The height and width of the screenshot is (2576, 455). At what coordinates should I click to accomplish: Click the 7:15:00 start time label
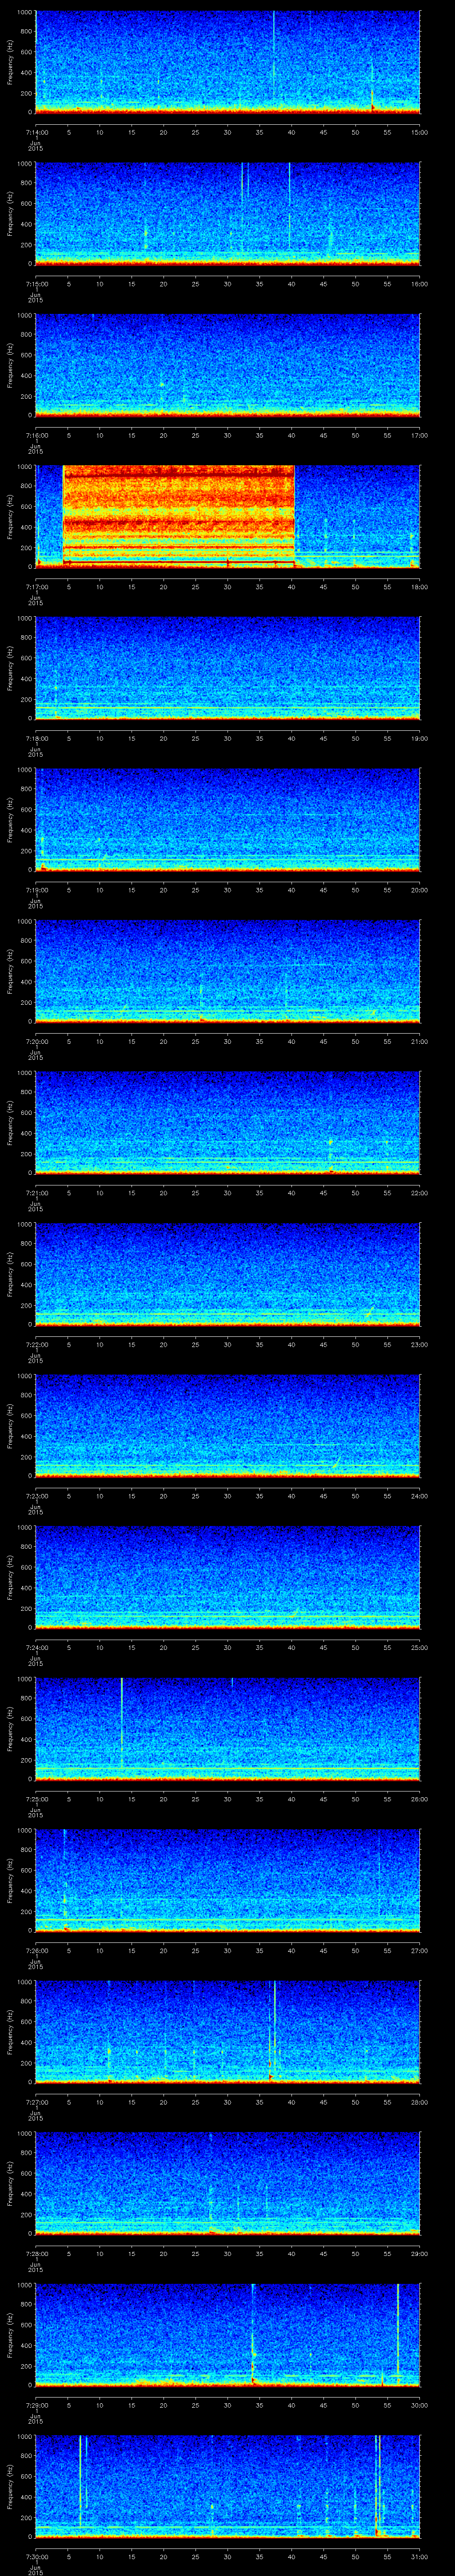point(36,284)
